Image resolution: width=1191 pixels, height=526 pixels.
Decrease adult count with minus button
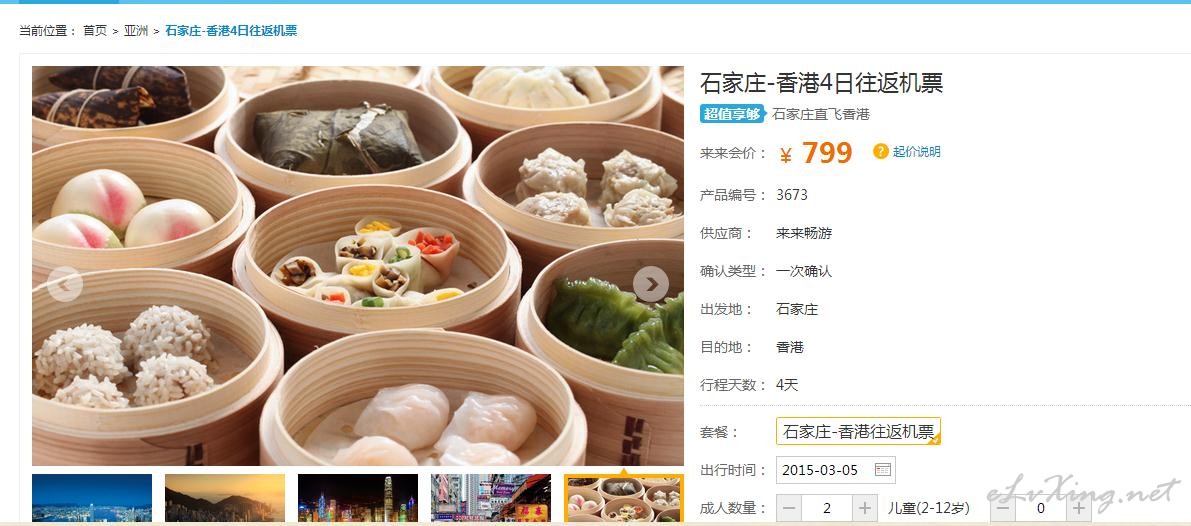(x=790, y=508)
